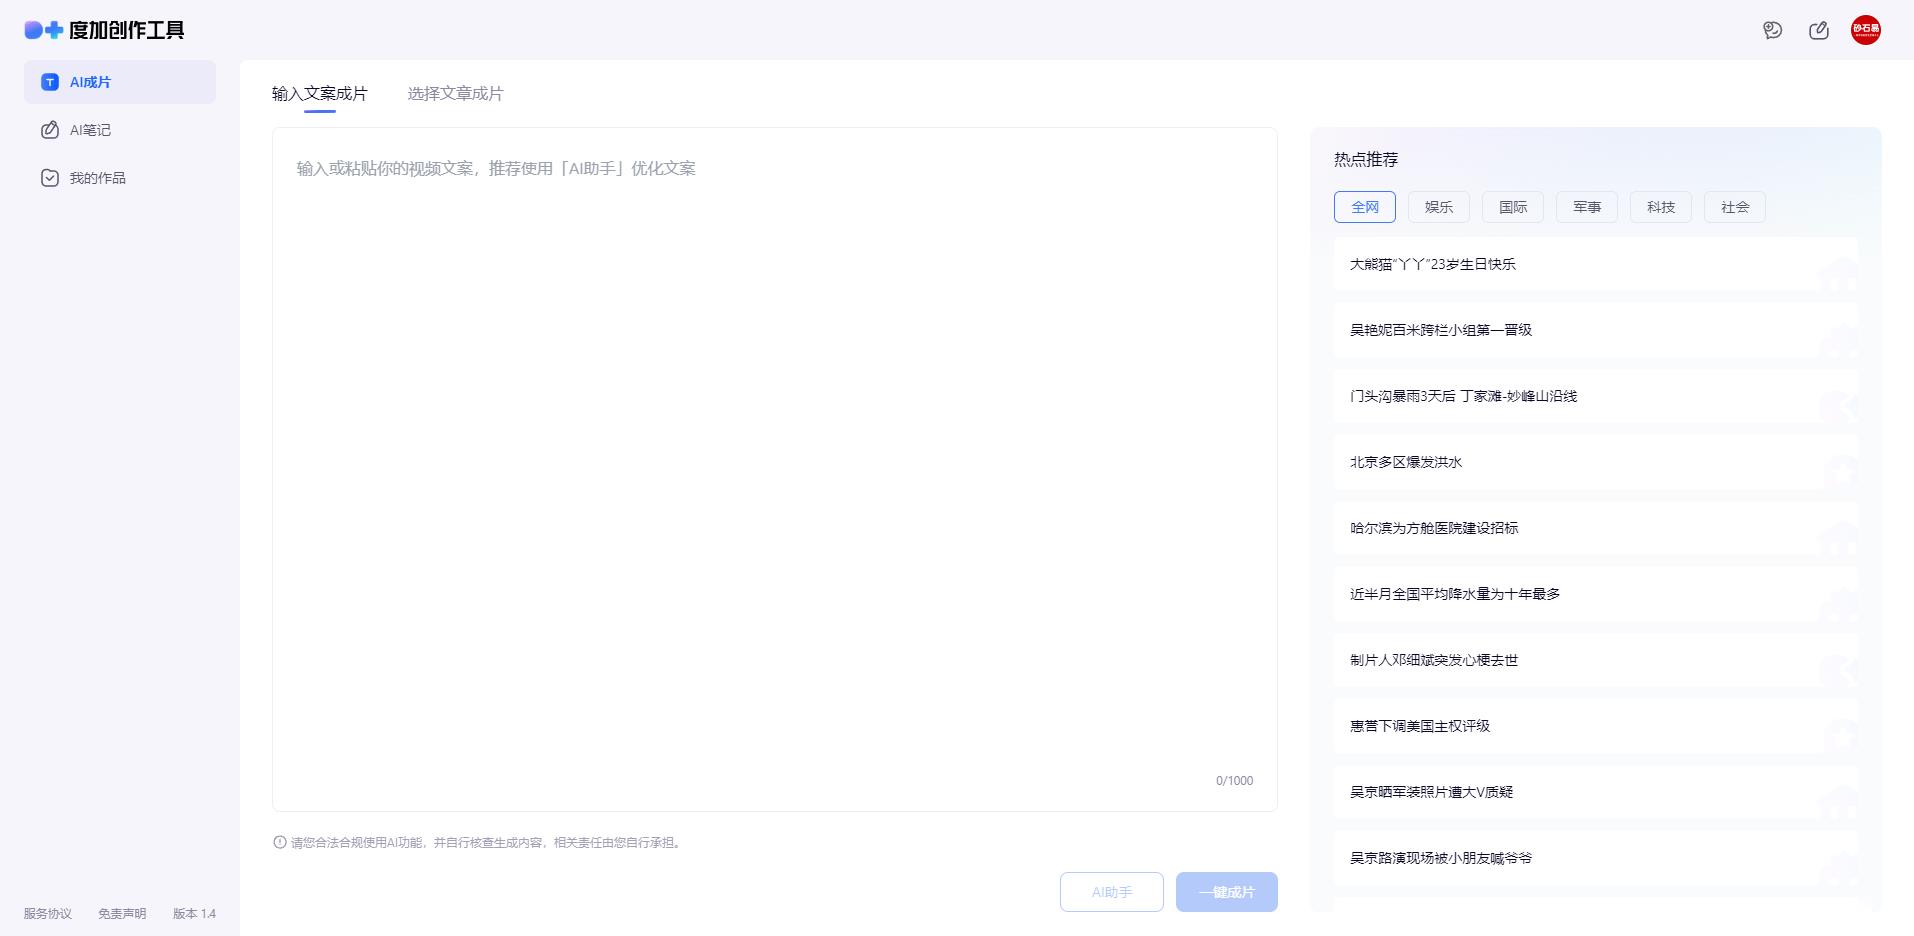Click the 一键成片 button

point(1226,891)
